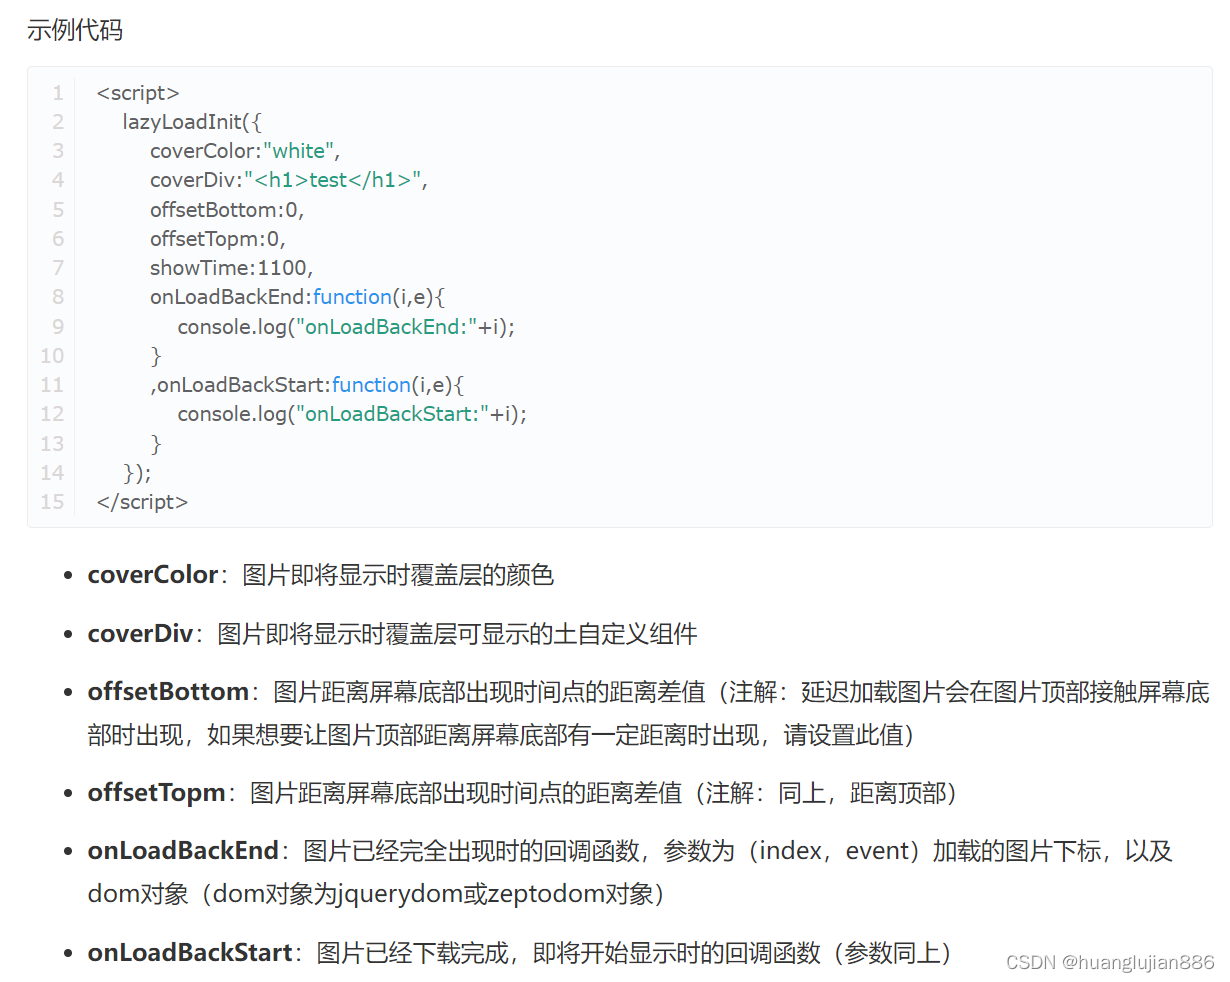Click line number 8 in the code block

(x=57, y=296)
